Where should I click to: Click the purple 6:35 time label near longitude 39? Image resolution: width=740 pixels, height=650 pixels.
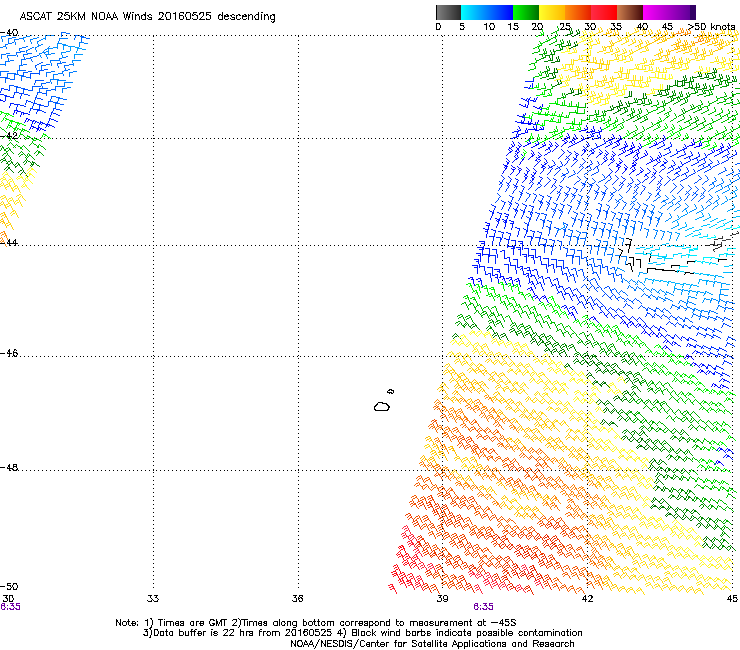tap(484, 607)
